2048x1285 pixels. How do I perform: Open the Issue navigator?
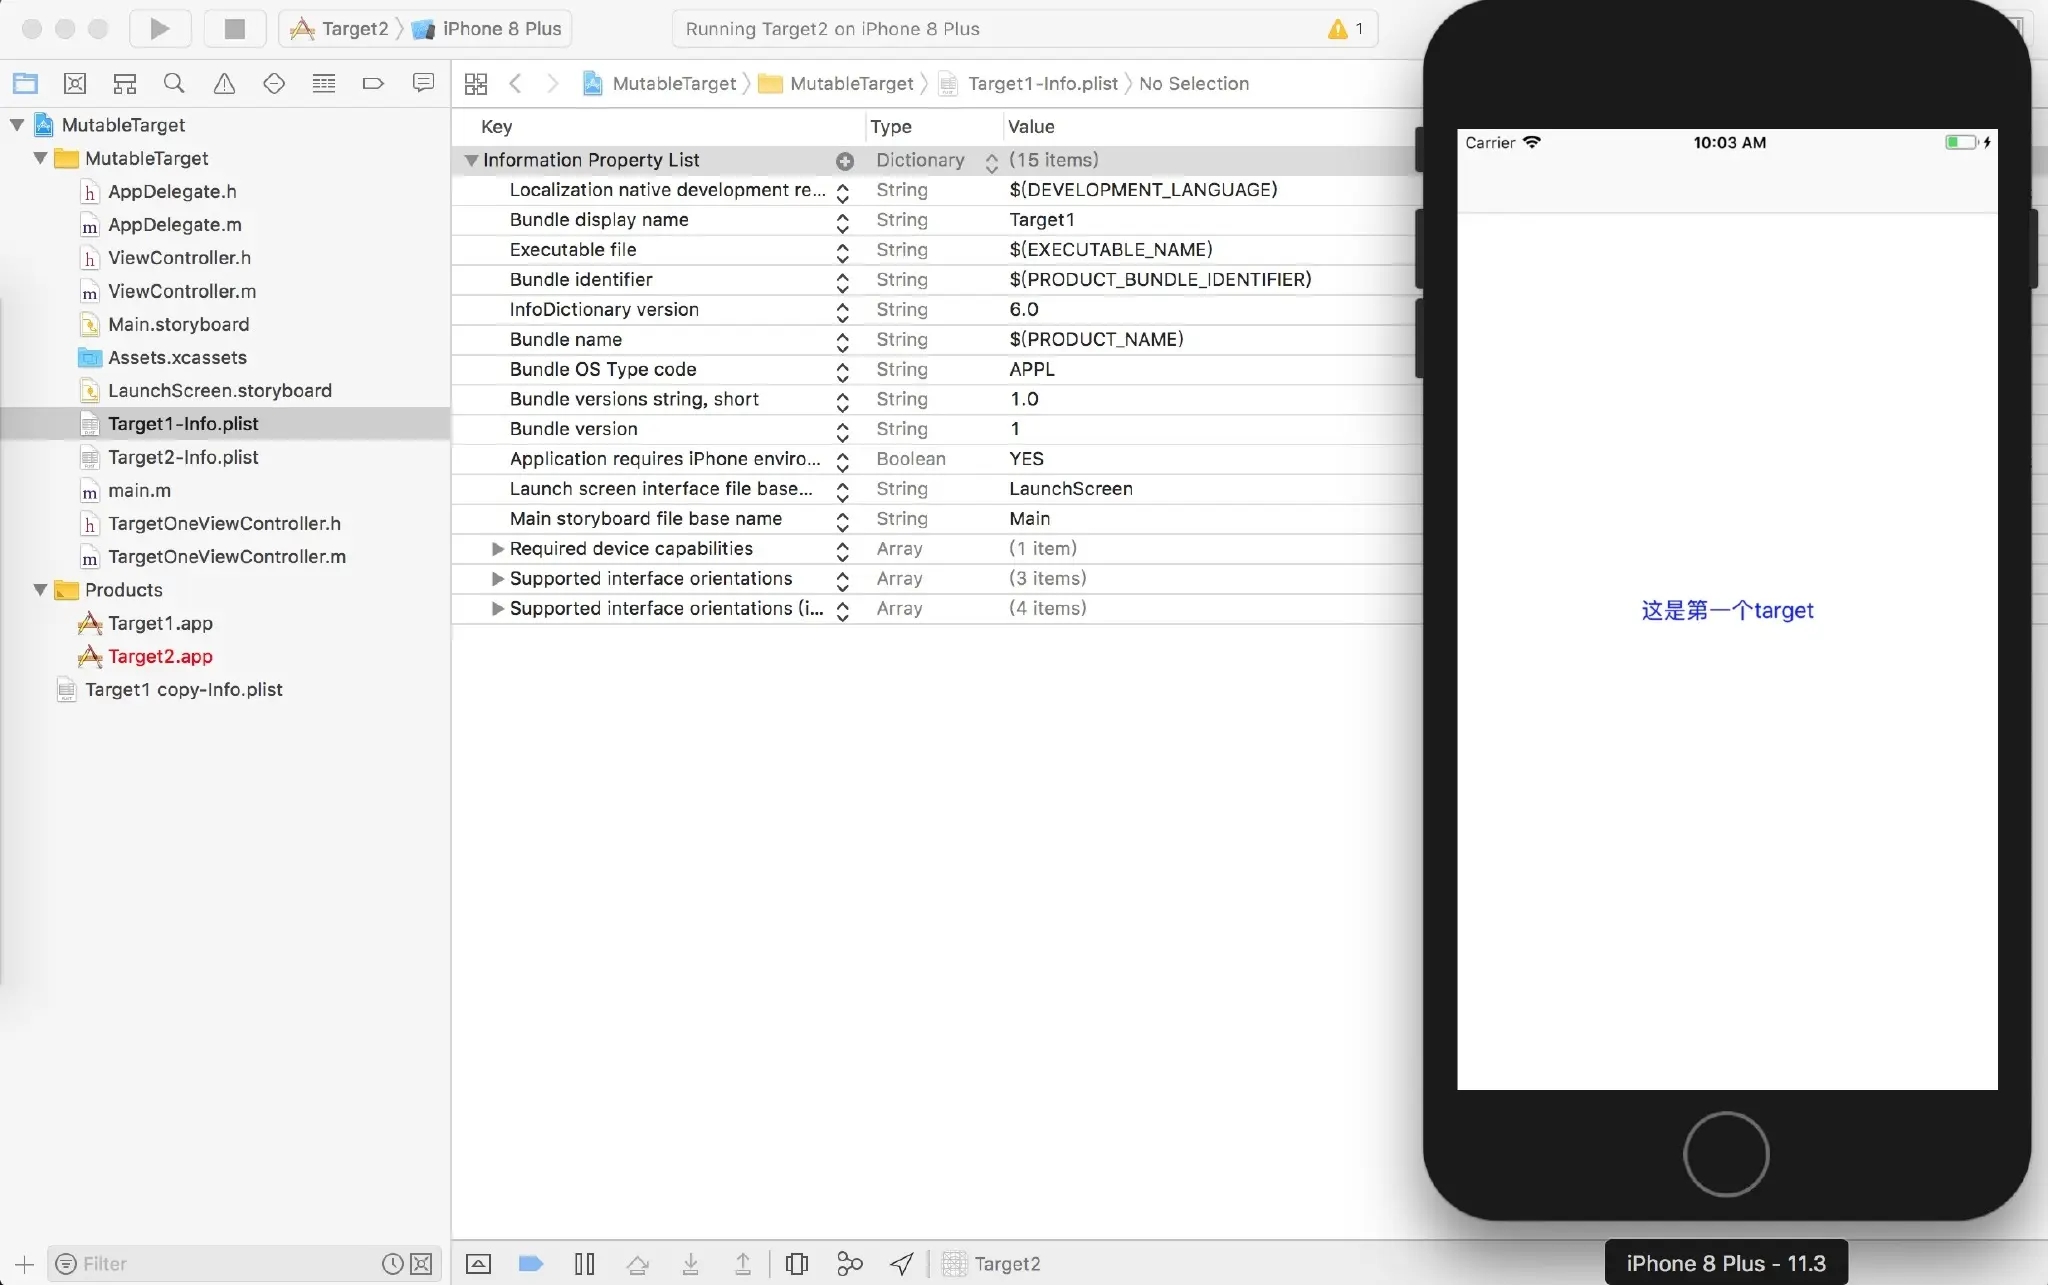coord(224,83)
